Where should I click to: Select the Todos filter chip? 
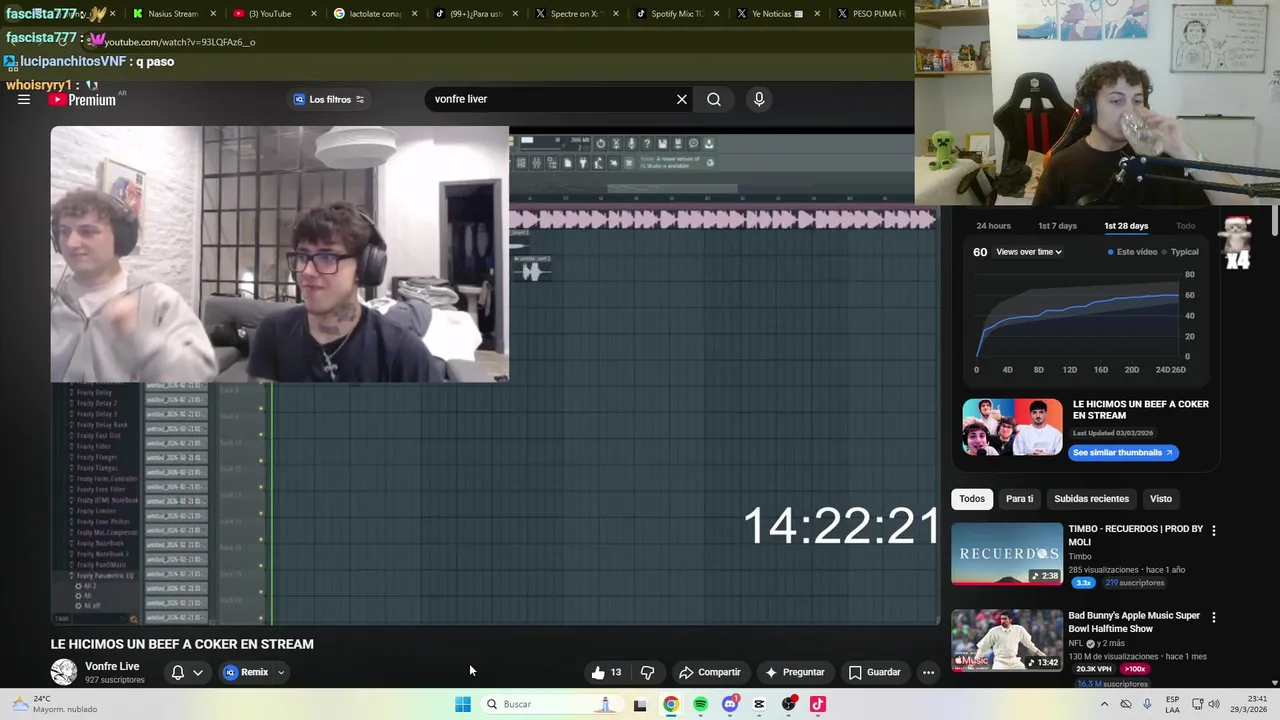point(972,499)
